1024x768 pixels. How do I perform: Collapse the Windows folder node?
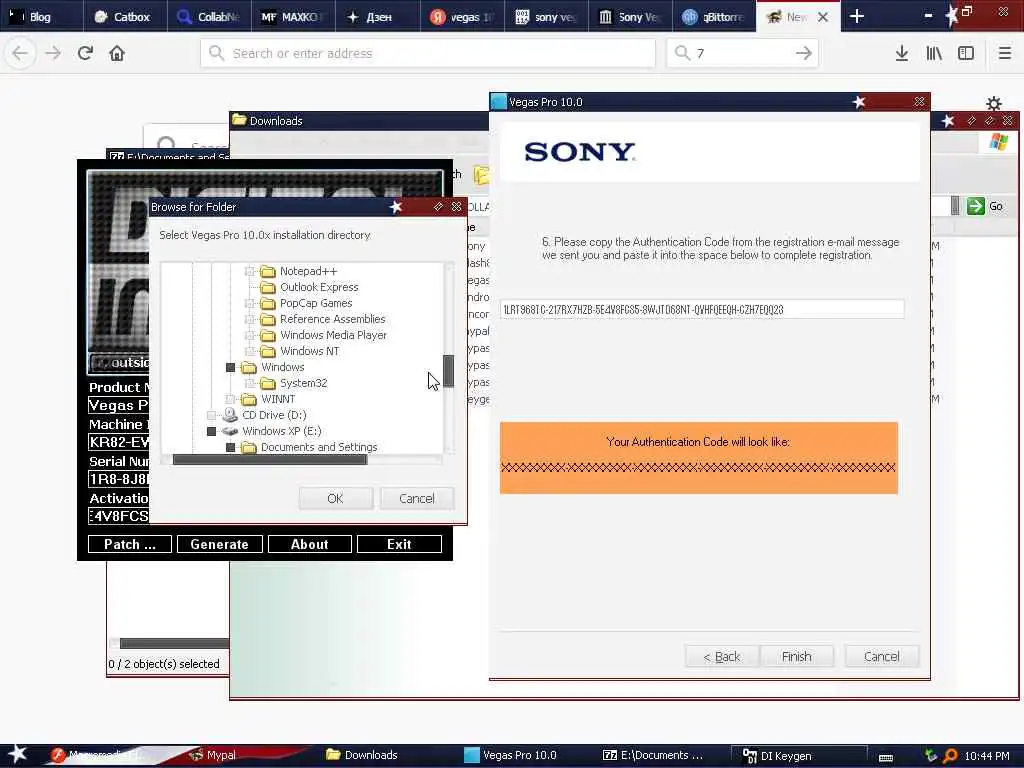point(230,367)
